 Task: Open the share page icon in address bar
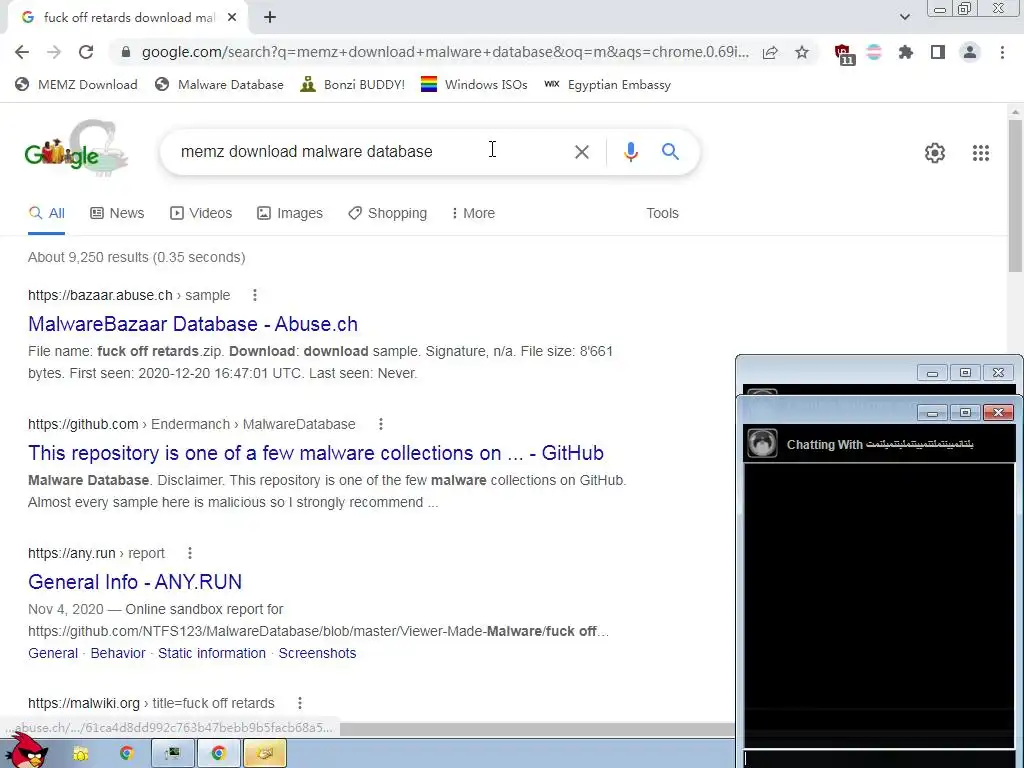770,52
